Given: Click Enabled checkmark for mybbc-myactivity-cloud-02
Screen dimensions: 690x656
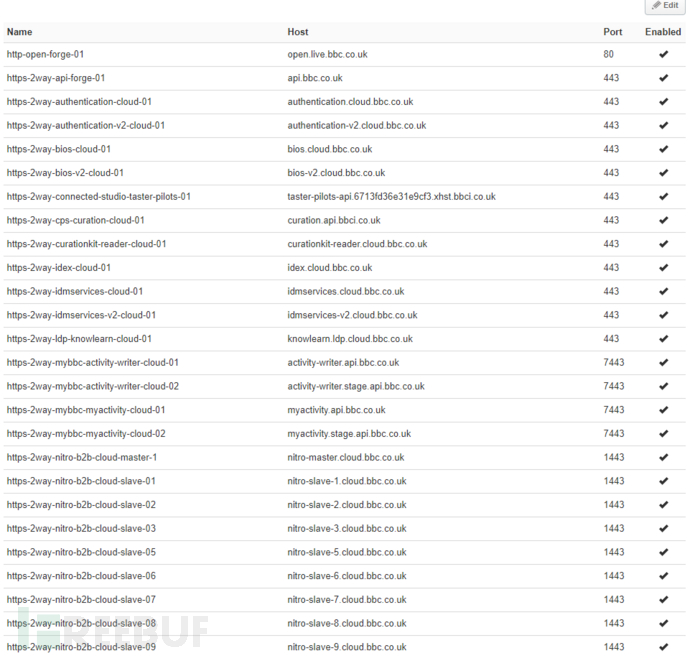Looking at the screenshot, I should [664, 434].
